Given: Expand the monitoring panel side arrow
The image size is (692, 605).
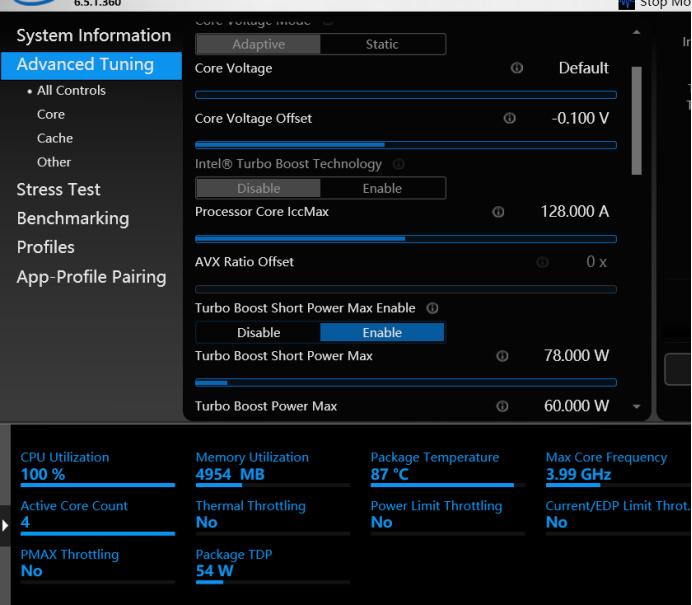Looking at the screenshot, I should pos(6,524).
